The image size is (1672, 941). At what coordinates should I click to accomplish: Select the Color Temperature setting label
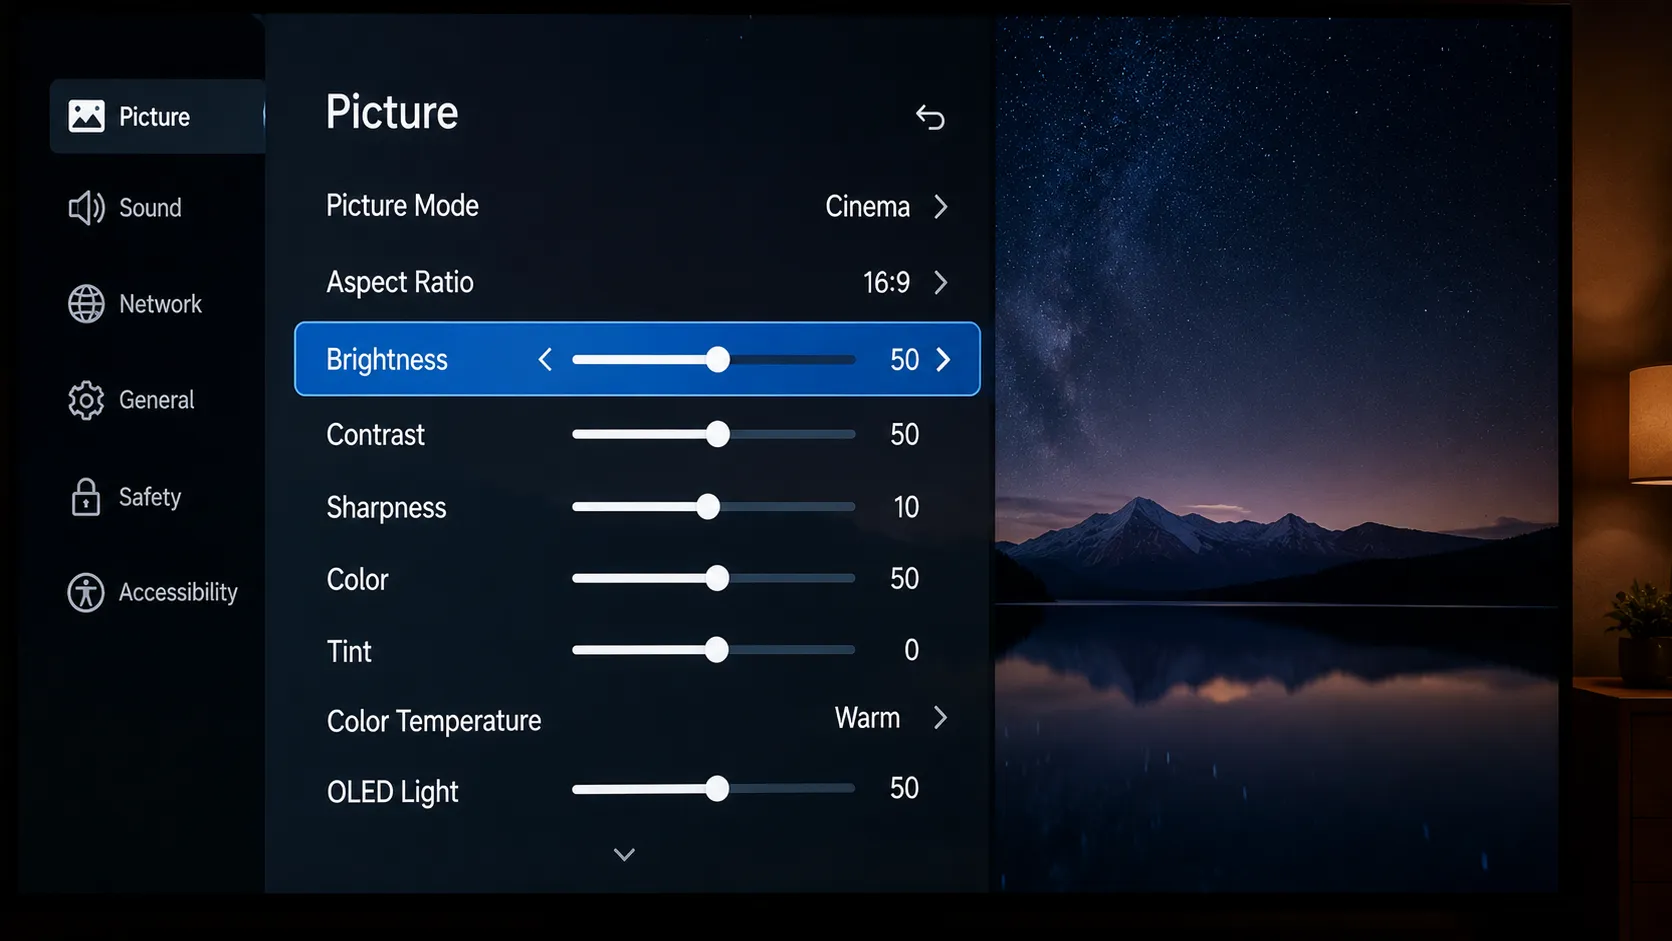(434, 721)
